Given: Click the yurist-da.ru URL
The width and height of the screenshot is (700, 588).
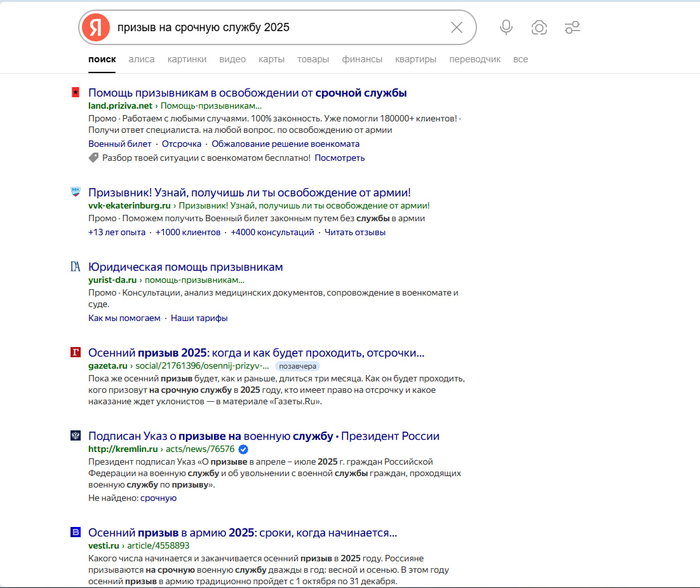Looking at the screenshot, I should click(x=112, y=280).
